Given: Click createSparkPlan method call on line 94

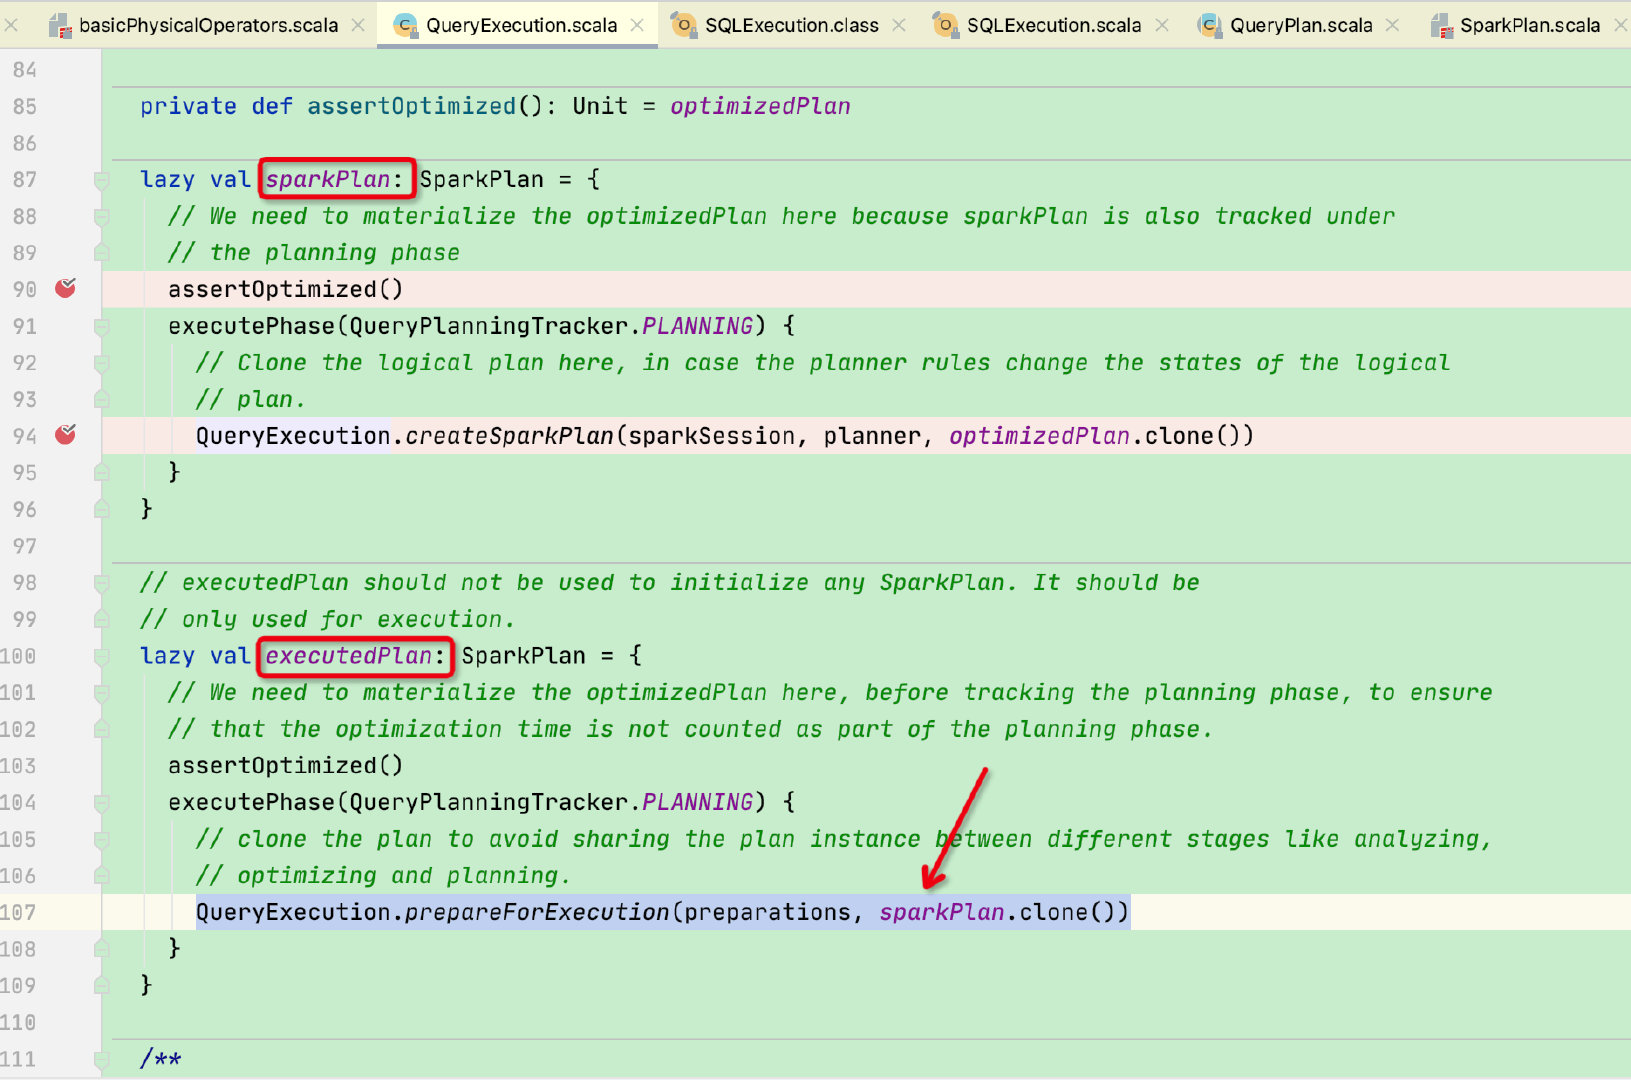Looking at the screenshot, I should point(509,436).
